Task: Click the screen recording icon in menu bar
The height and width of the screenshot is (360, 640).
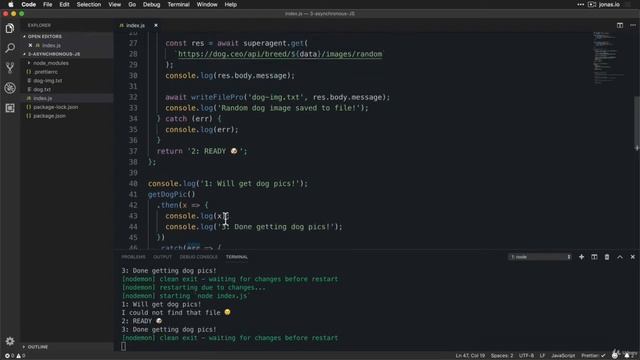Action: 592,4
